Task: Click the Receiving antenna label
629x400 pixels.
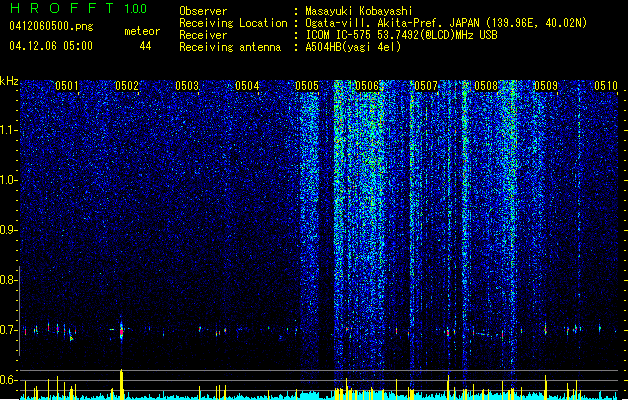Action: 230,47
